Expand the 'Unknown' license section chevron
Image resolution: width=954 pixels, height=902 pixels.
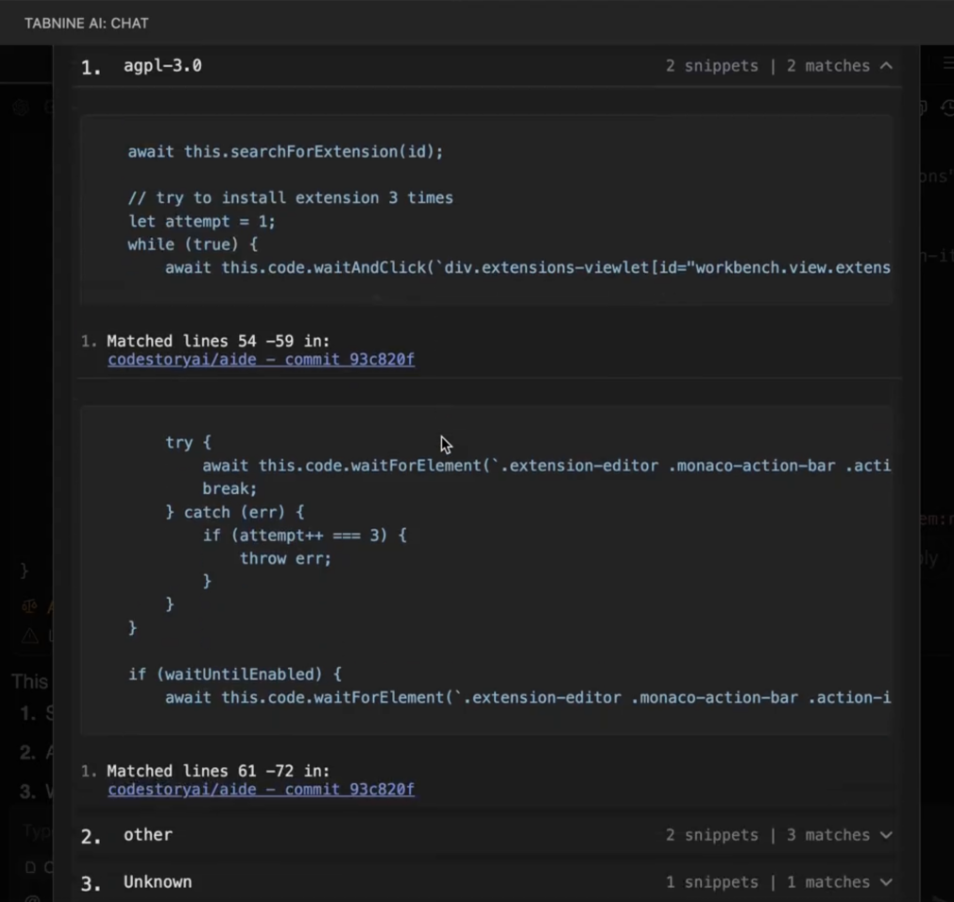886,882
